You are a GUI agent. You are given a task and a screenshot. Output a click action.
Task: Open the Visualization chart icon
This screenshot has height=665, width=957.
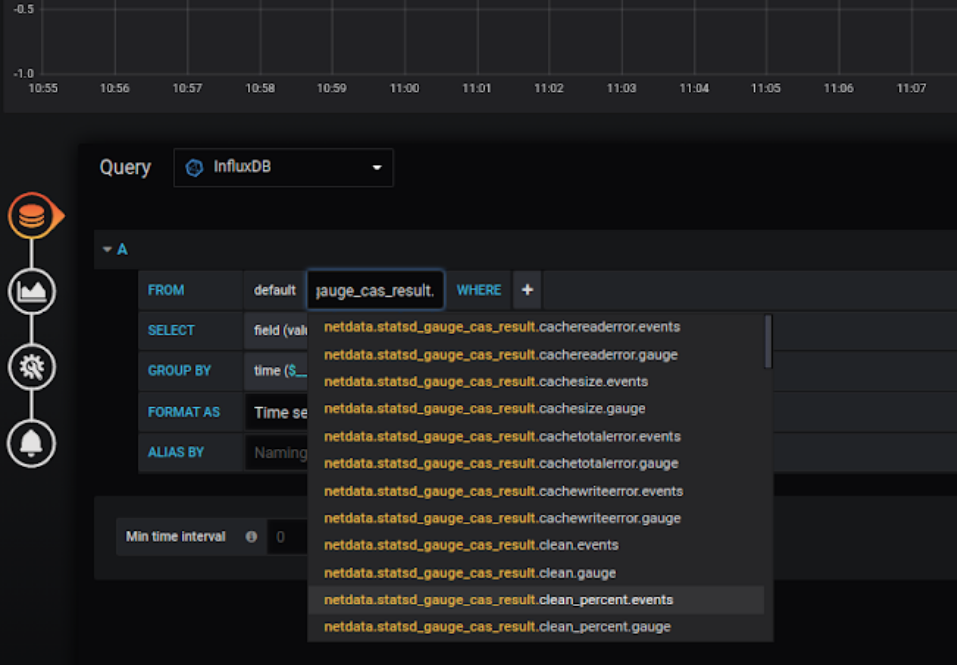(x=31, y=292)
